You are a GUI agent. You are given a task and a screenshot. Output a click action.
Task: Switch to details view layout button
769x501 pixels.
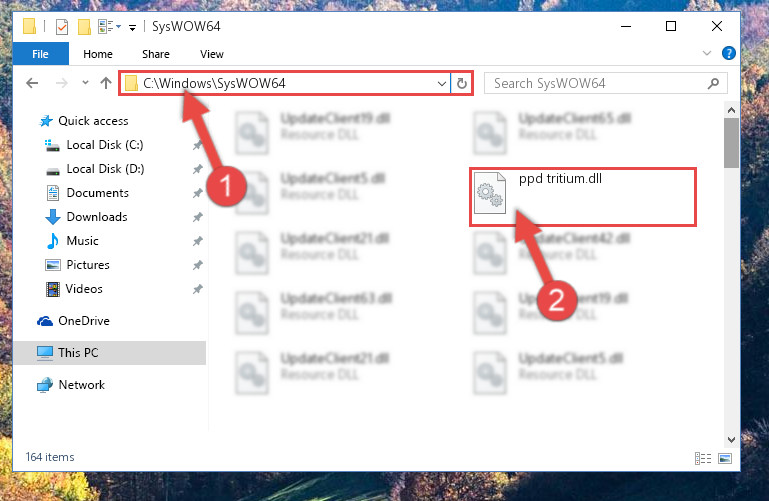703,458
